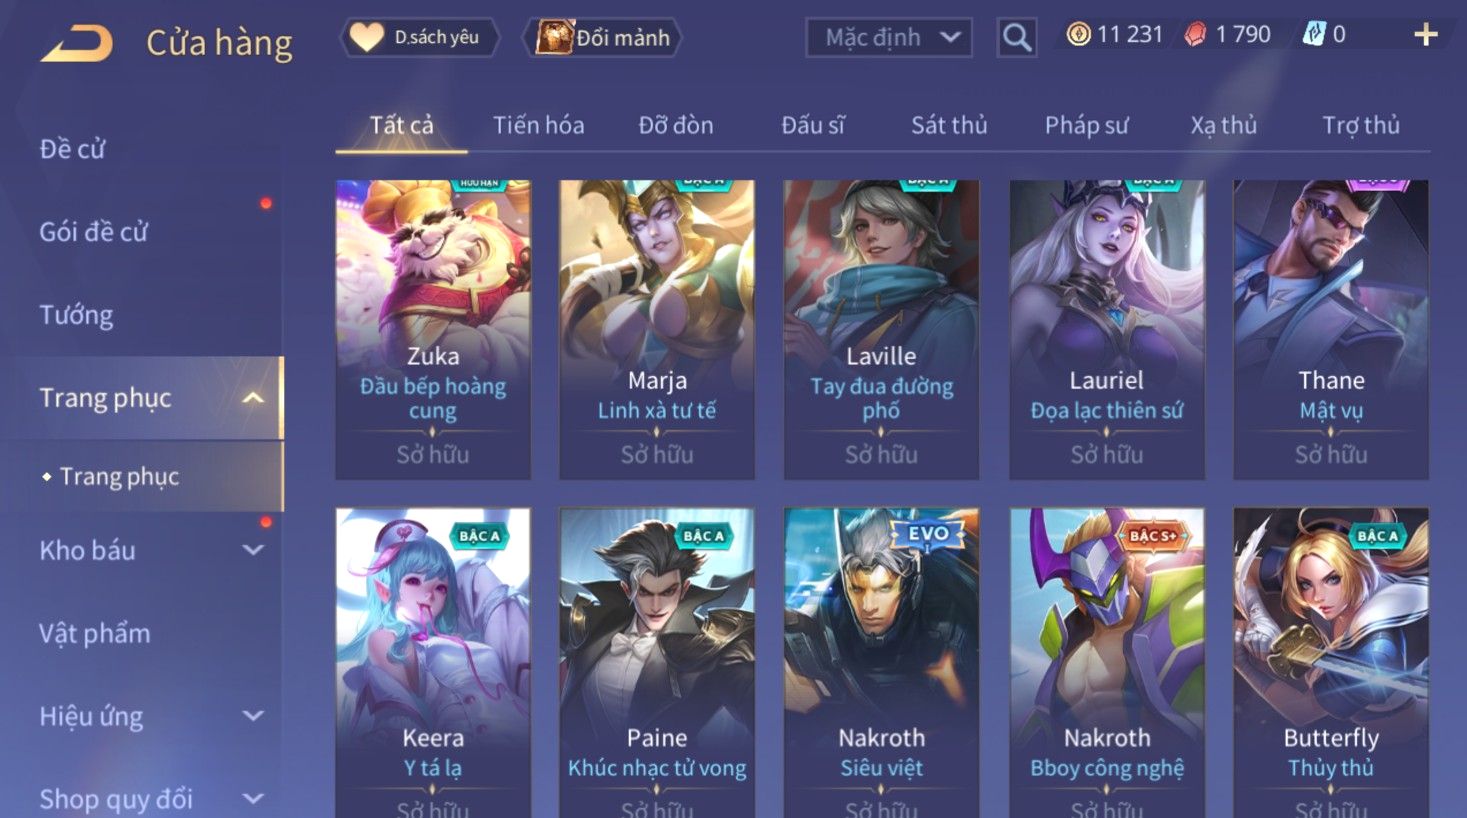
Task: Open the Mặc định sort dropdown
Action: (889, 38)
